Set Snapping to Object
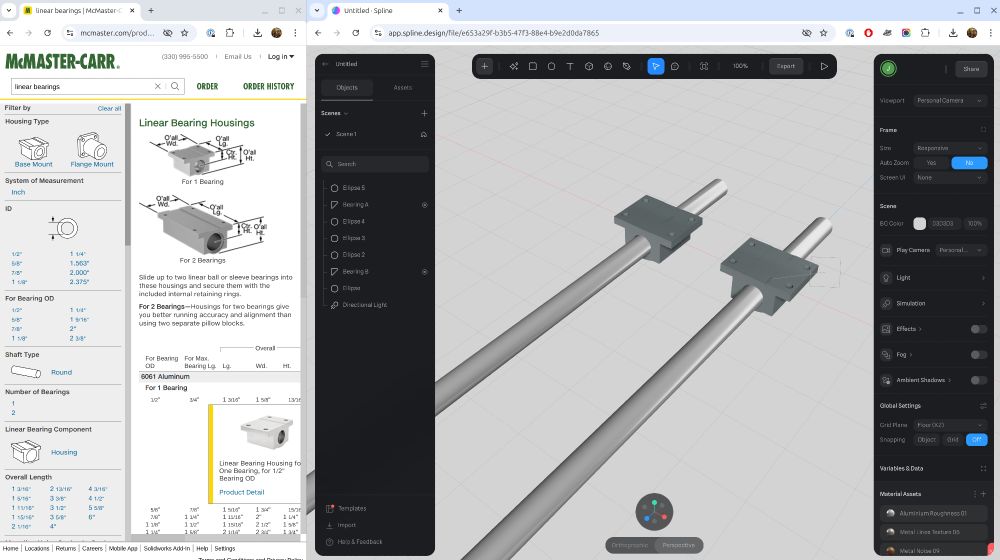1000x560 pixels. pyautogui.click(x=926, y=439)
